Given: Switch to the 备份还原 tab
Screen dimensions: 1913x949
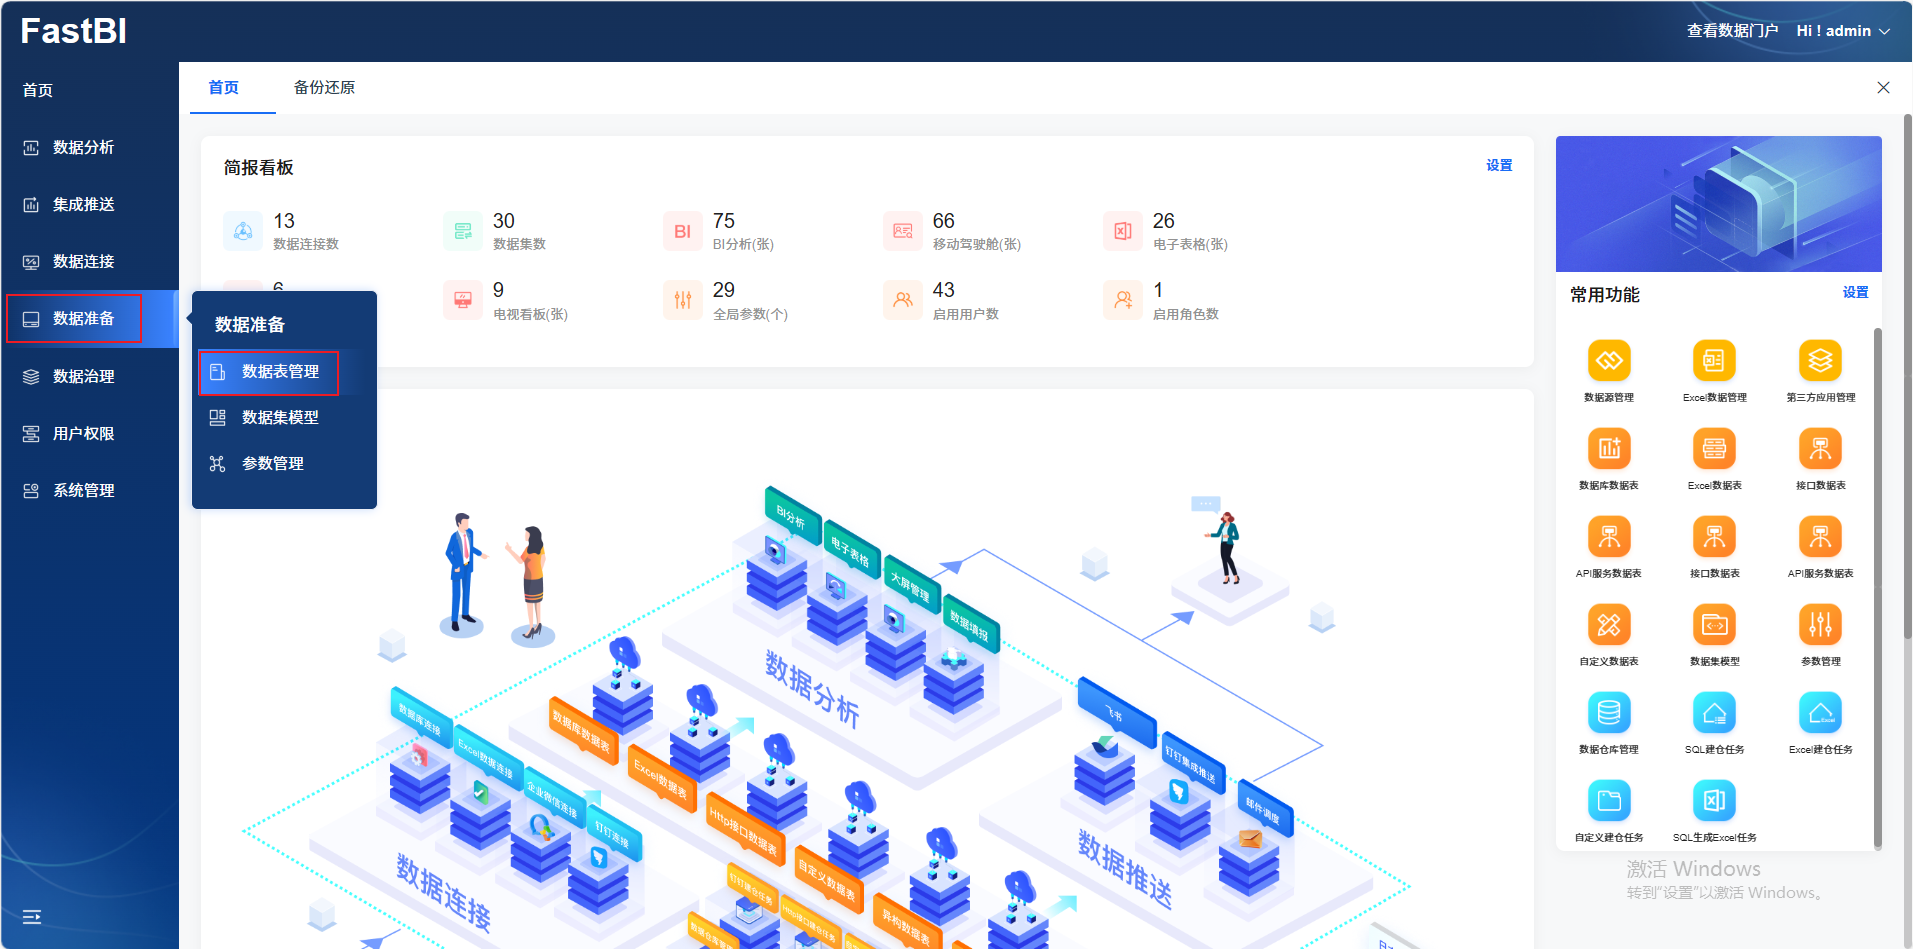Looking at the screenshot, I should tap(324, 88).
